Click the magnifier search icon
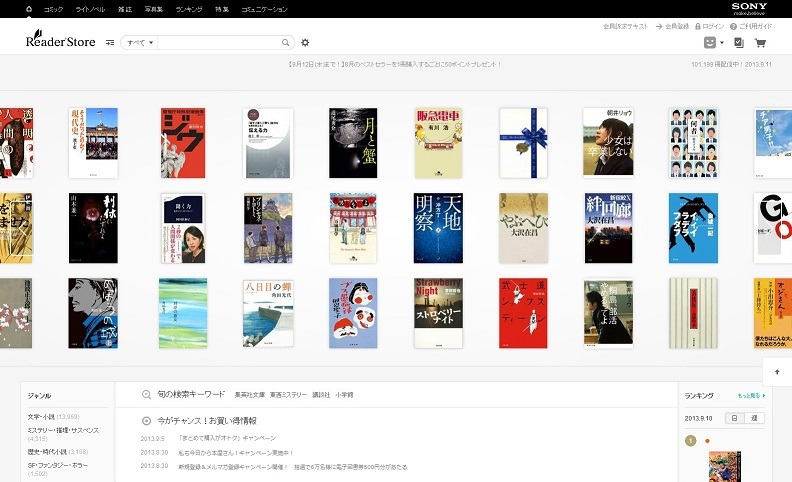The image size is (792, 482). pyautogui.click(x=285, y=42)
